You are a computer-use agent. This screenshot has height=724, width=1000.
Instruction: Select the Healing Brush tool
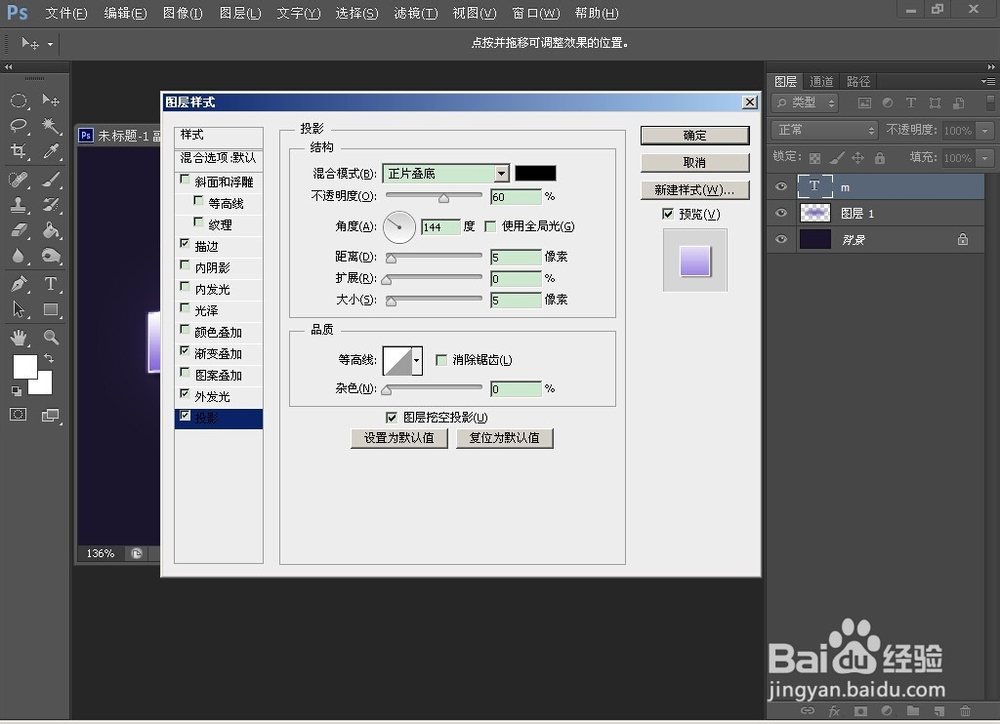click(x=18, y=179)
